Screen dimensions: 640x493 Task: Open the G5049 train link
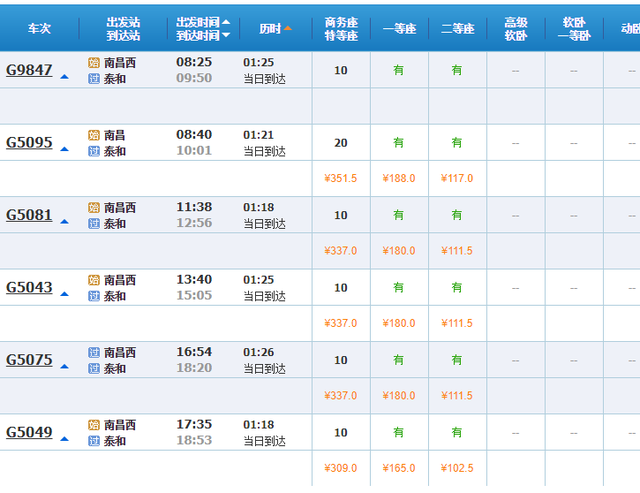coord(29,433)
